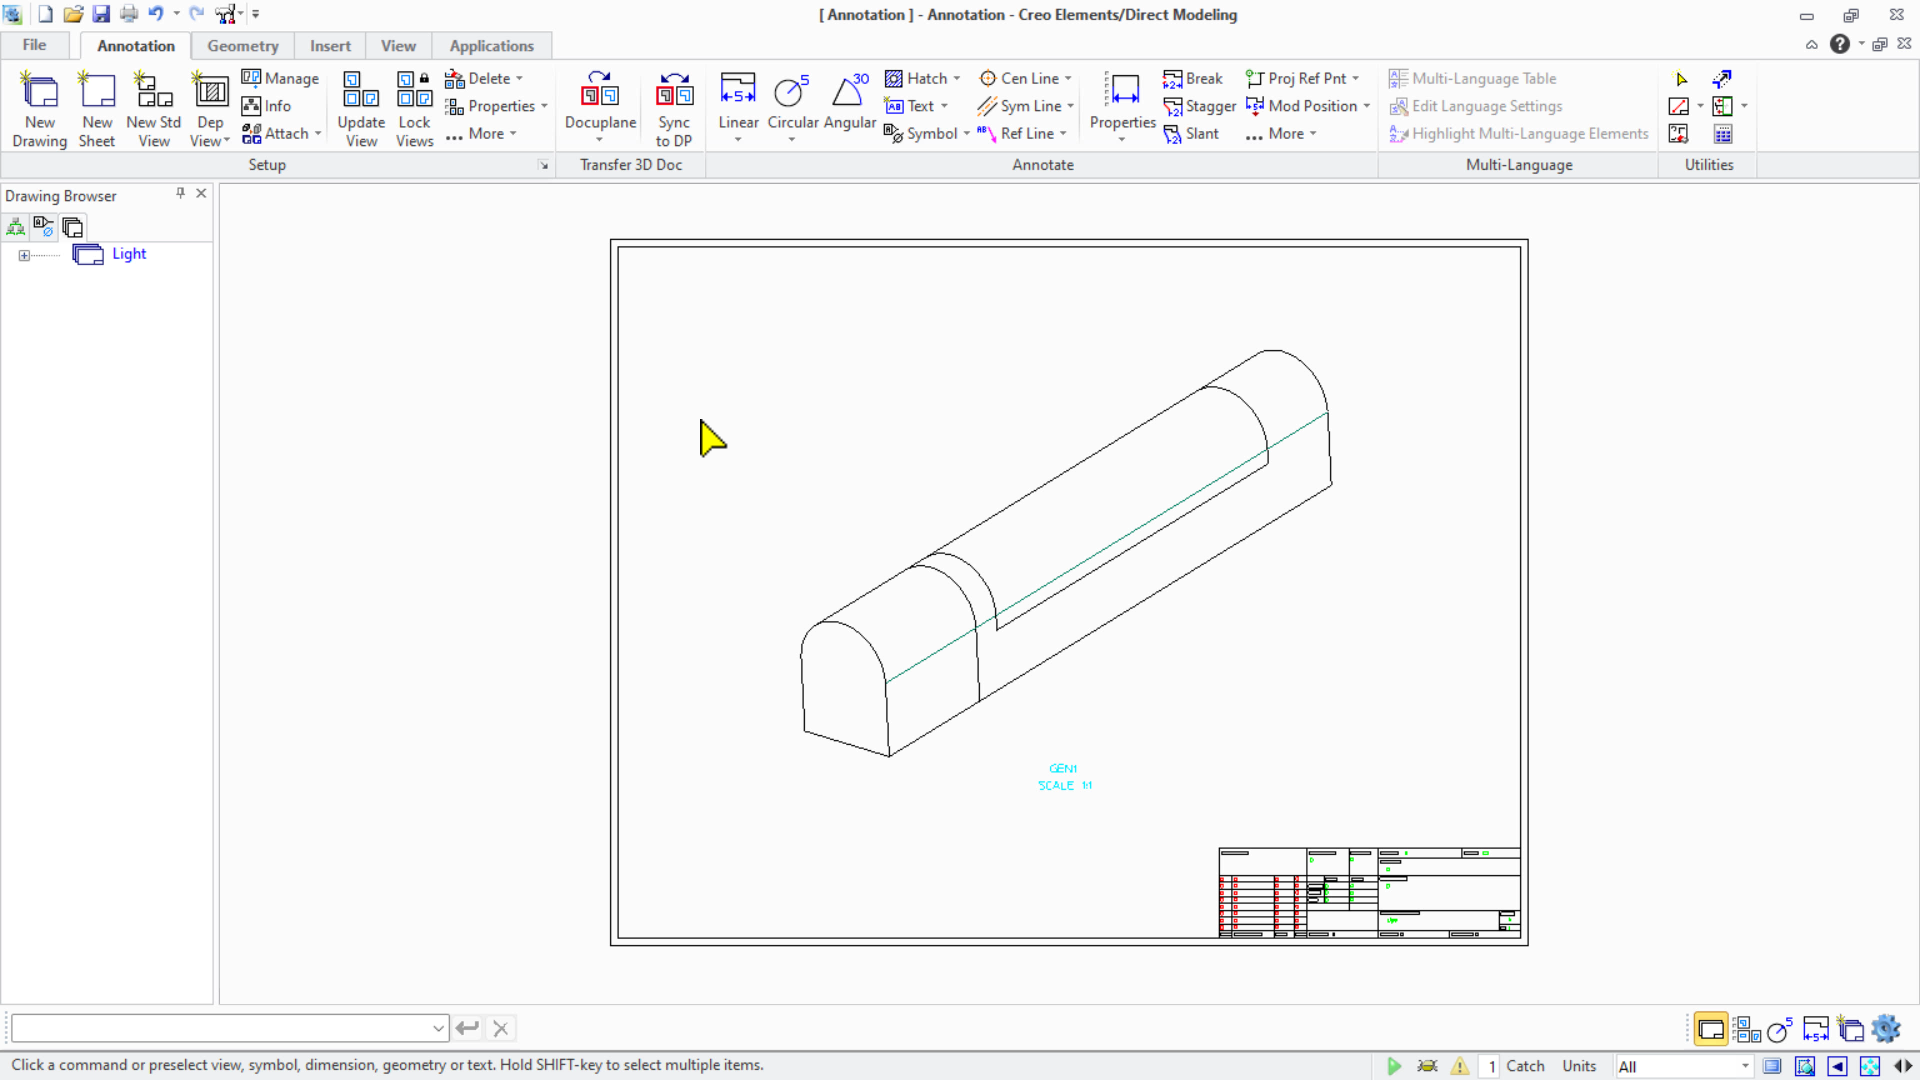The height and width of the screenshot is (1080, 1920).
Task: Click the Manage button
Action: click(280, 78)
